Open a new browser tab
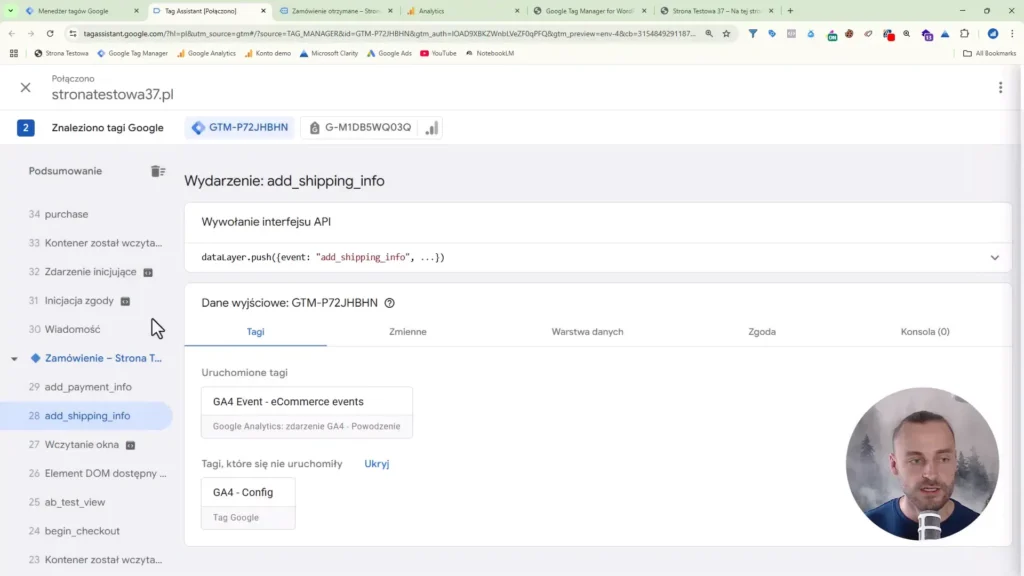The image size is (1024, 576). 790,10
